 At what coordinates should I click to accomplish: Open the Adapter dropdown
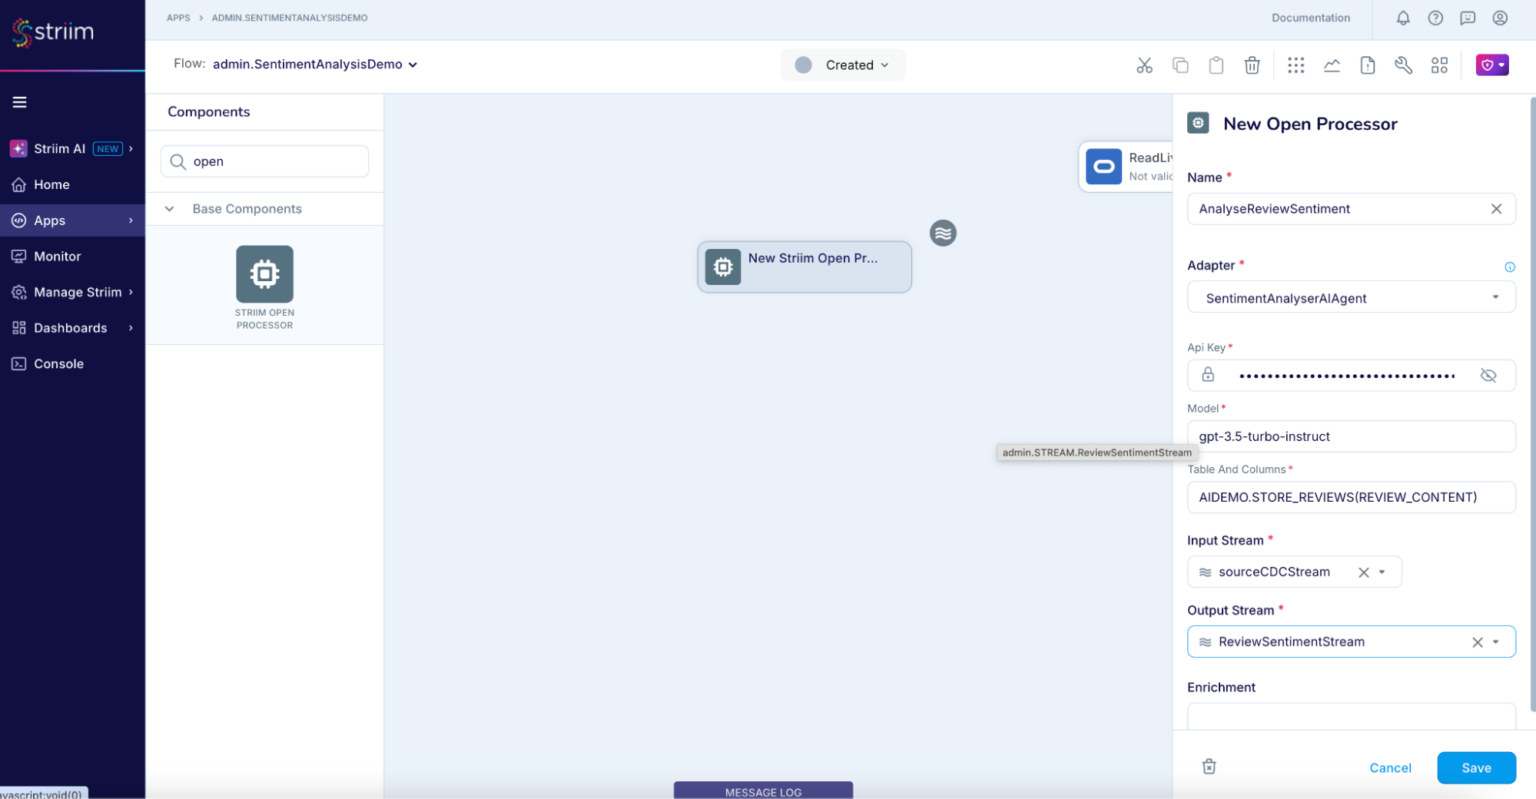tap(1496, 296)
